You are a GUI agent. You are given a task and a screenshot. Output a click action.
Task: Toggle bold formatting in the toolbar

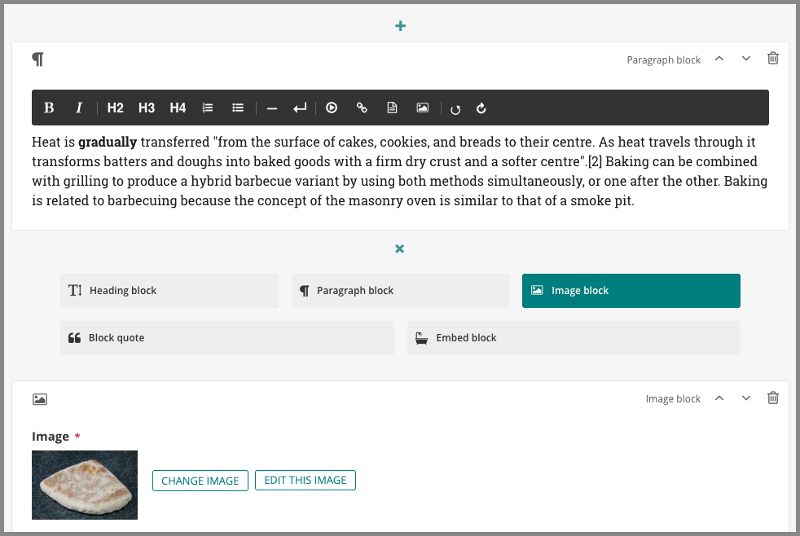tap(49, 108)
